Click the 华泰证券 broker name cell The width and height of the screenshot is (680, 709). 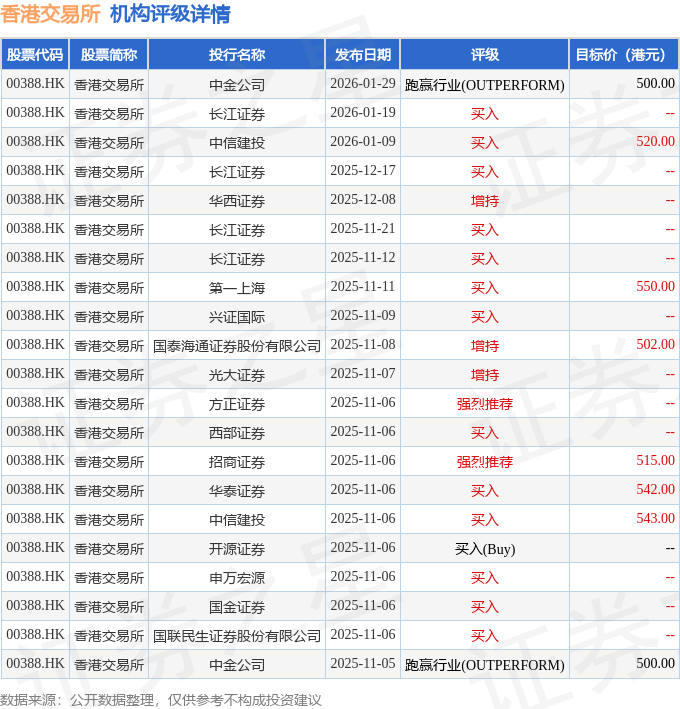pyautogui.click(x=236, y=491)
